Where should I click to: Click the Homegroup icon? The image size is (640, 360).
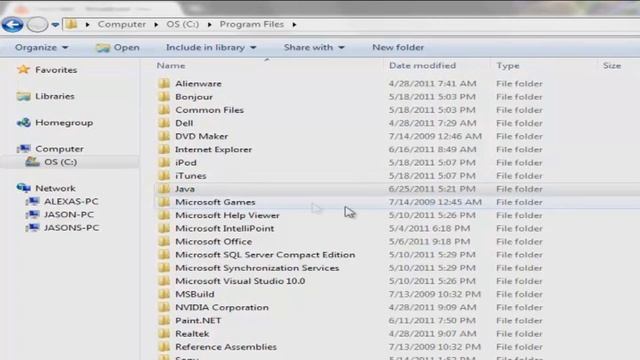point(24,122)
